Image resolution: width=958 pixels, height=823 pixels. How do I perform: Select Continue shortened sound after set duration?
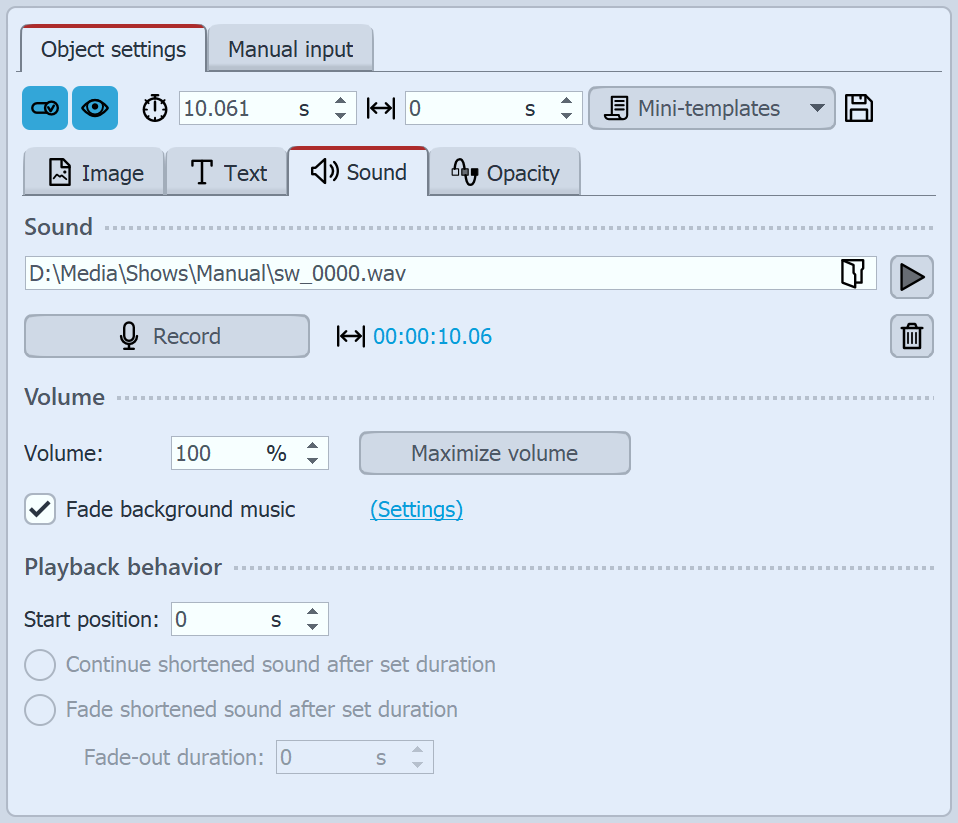tap(40, 664)
